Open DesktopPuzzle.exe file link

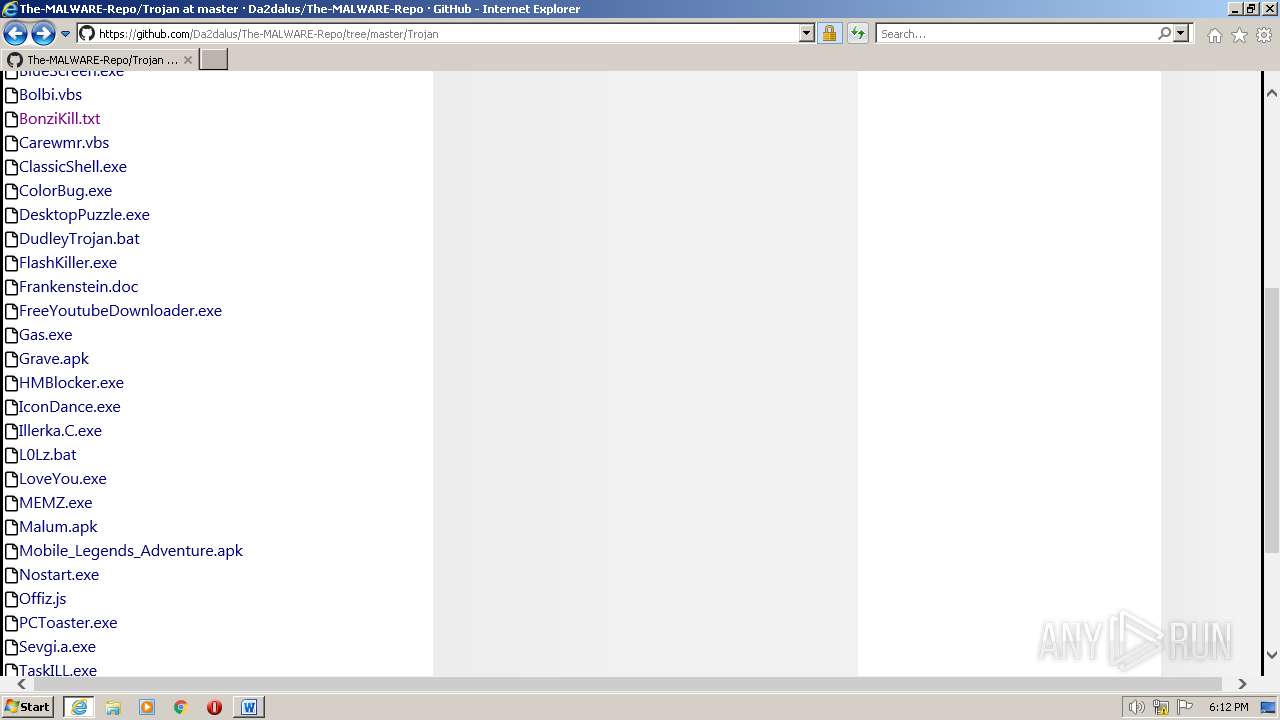pyautogui.click(x=84, y=215)
